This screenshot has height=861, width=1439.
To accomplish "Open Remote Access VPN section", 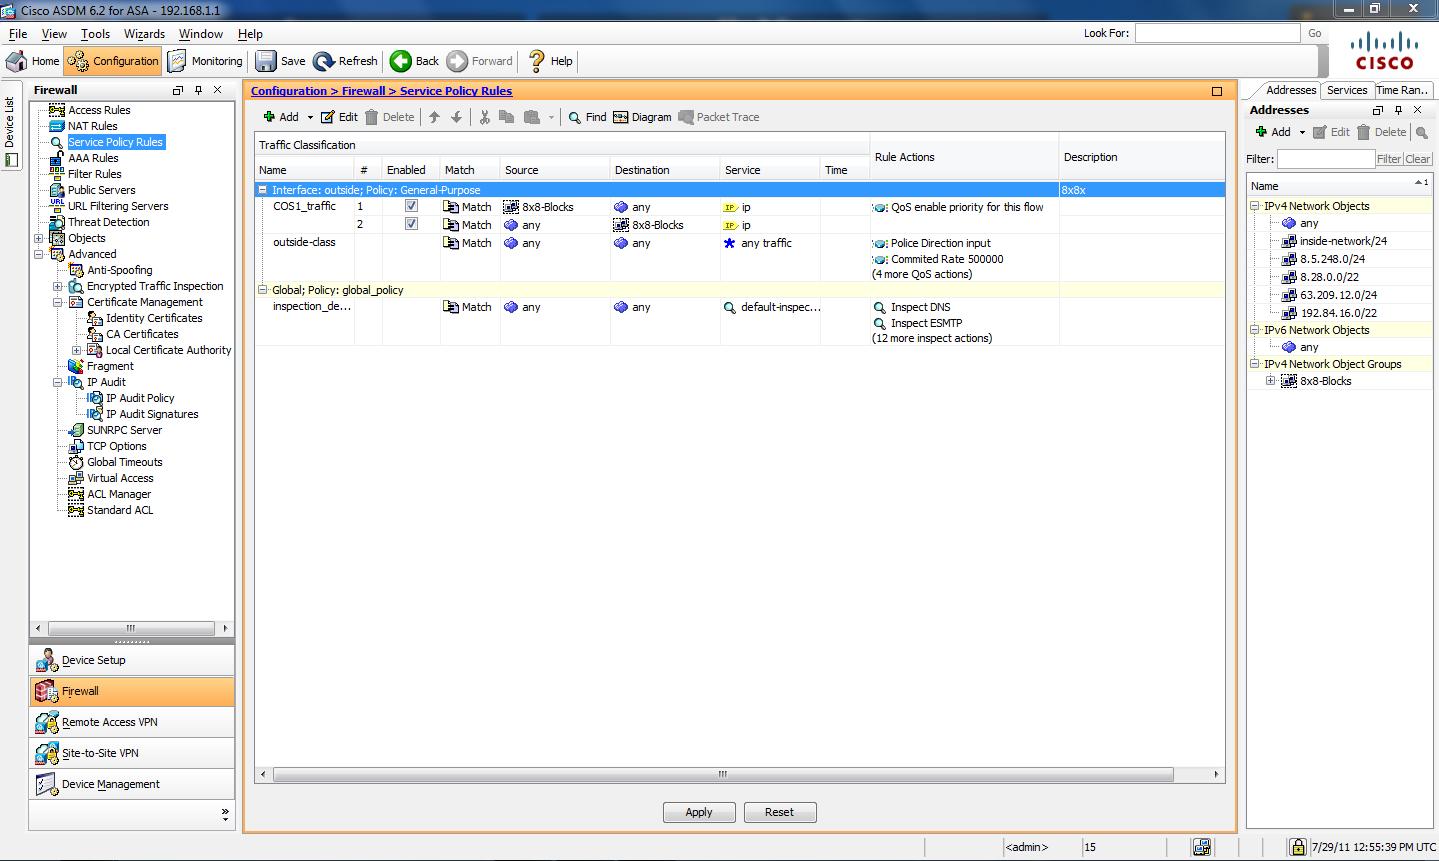I will [x=132, y=722].
